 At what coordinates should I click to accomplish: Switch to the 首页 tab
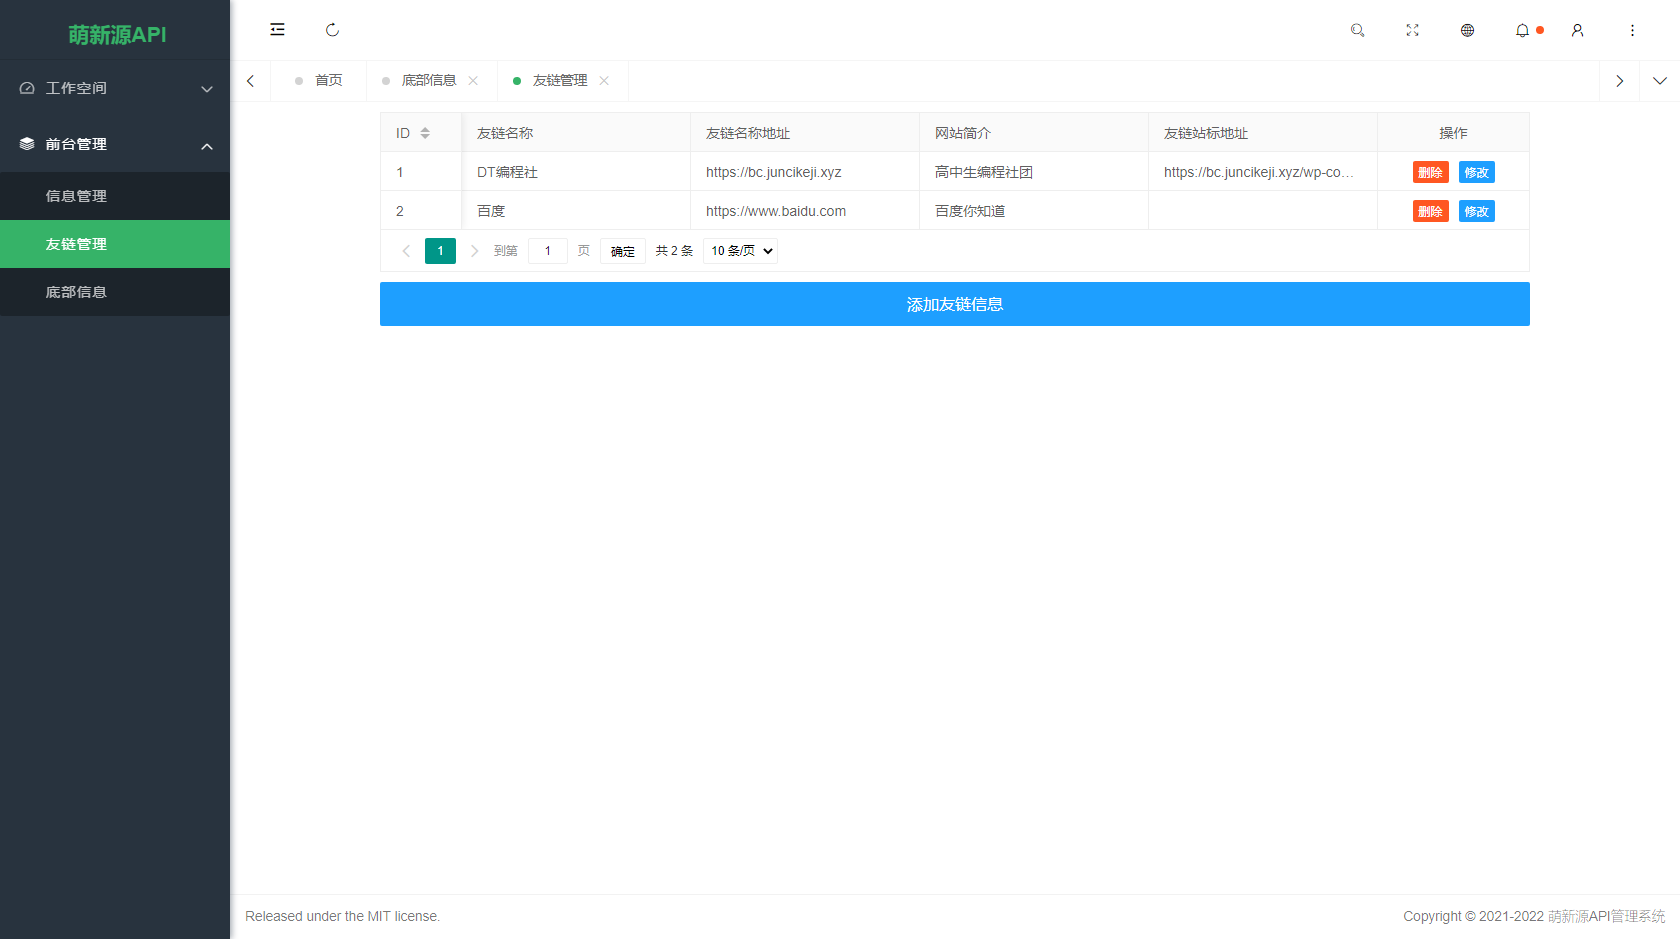[330, 80]
